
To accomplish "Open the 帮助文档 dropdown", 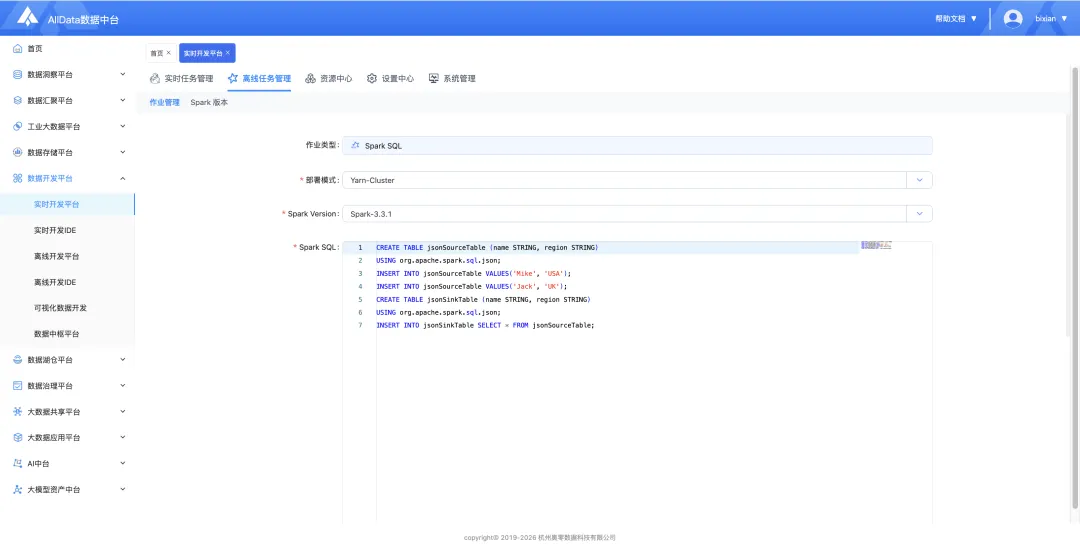I will click(956, 19).
